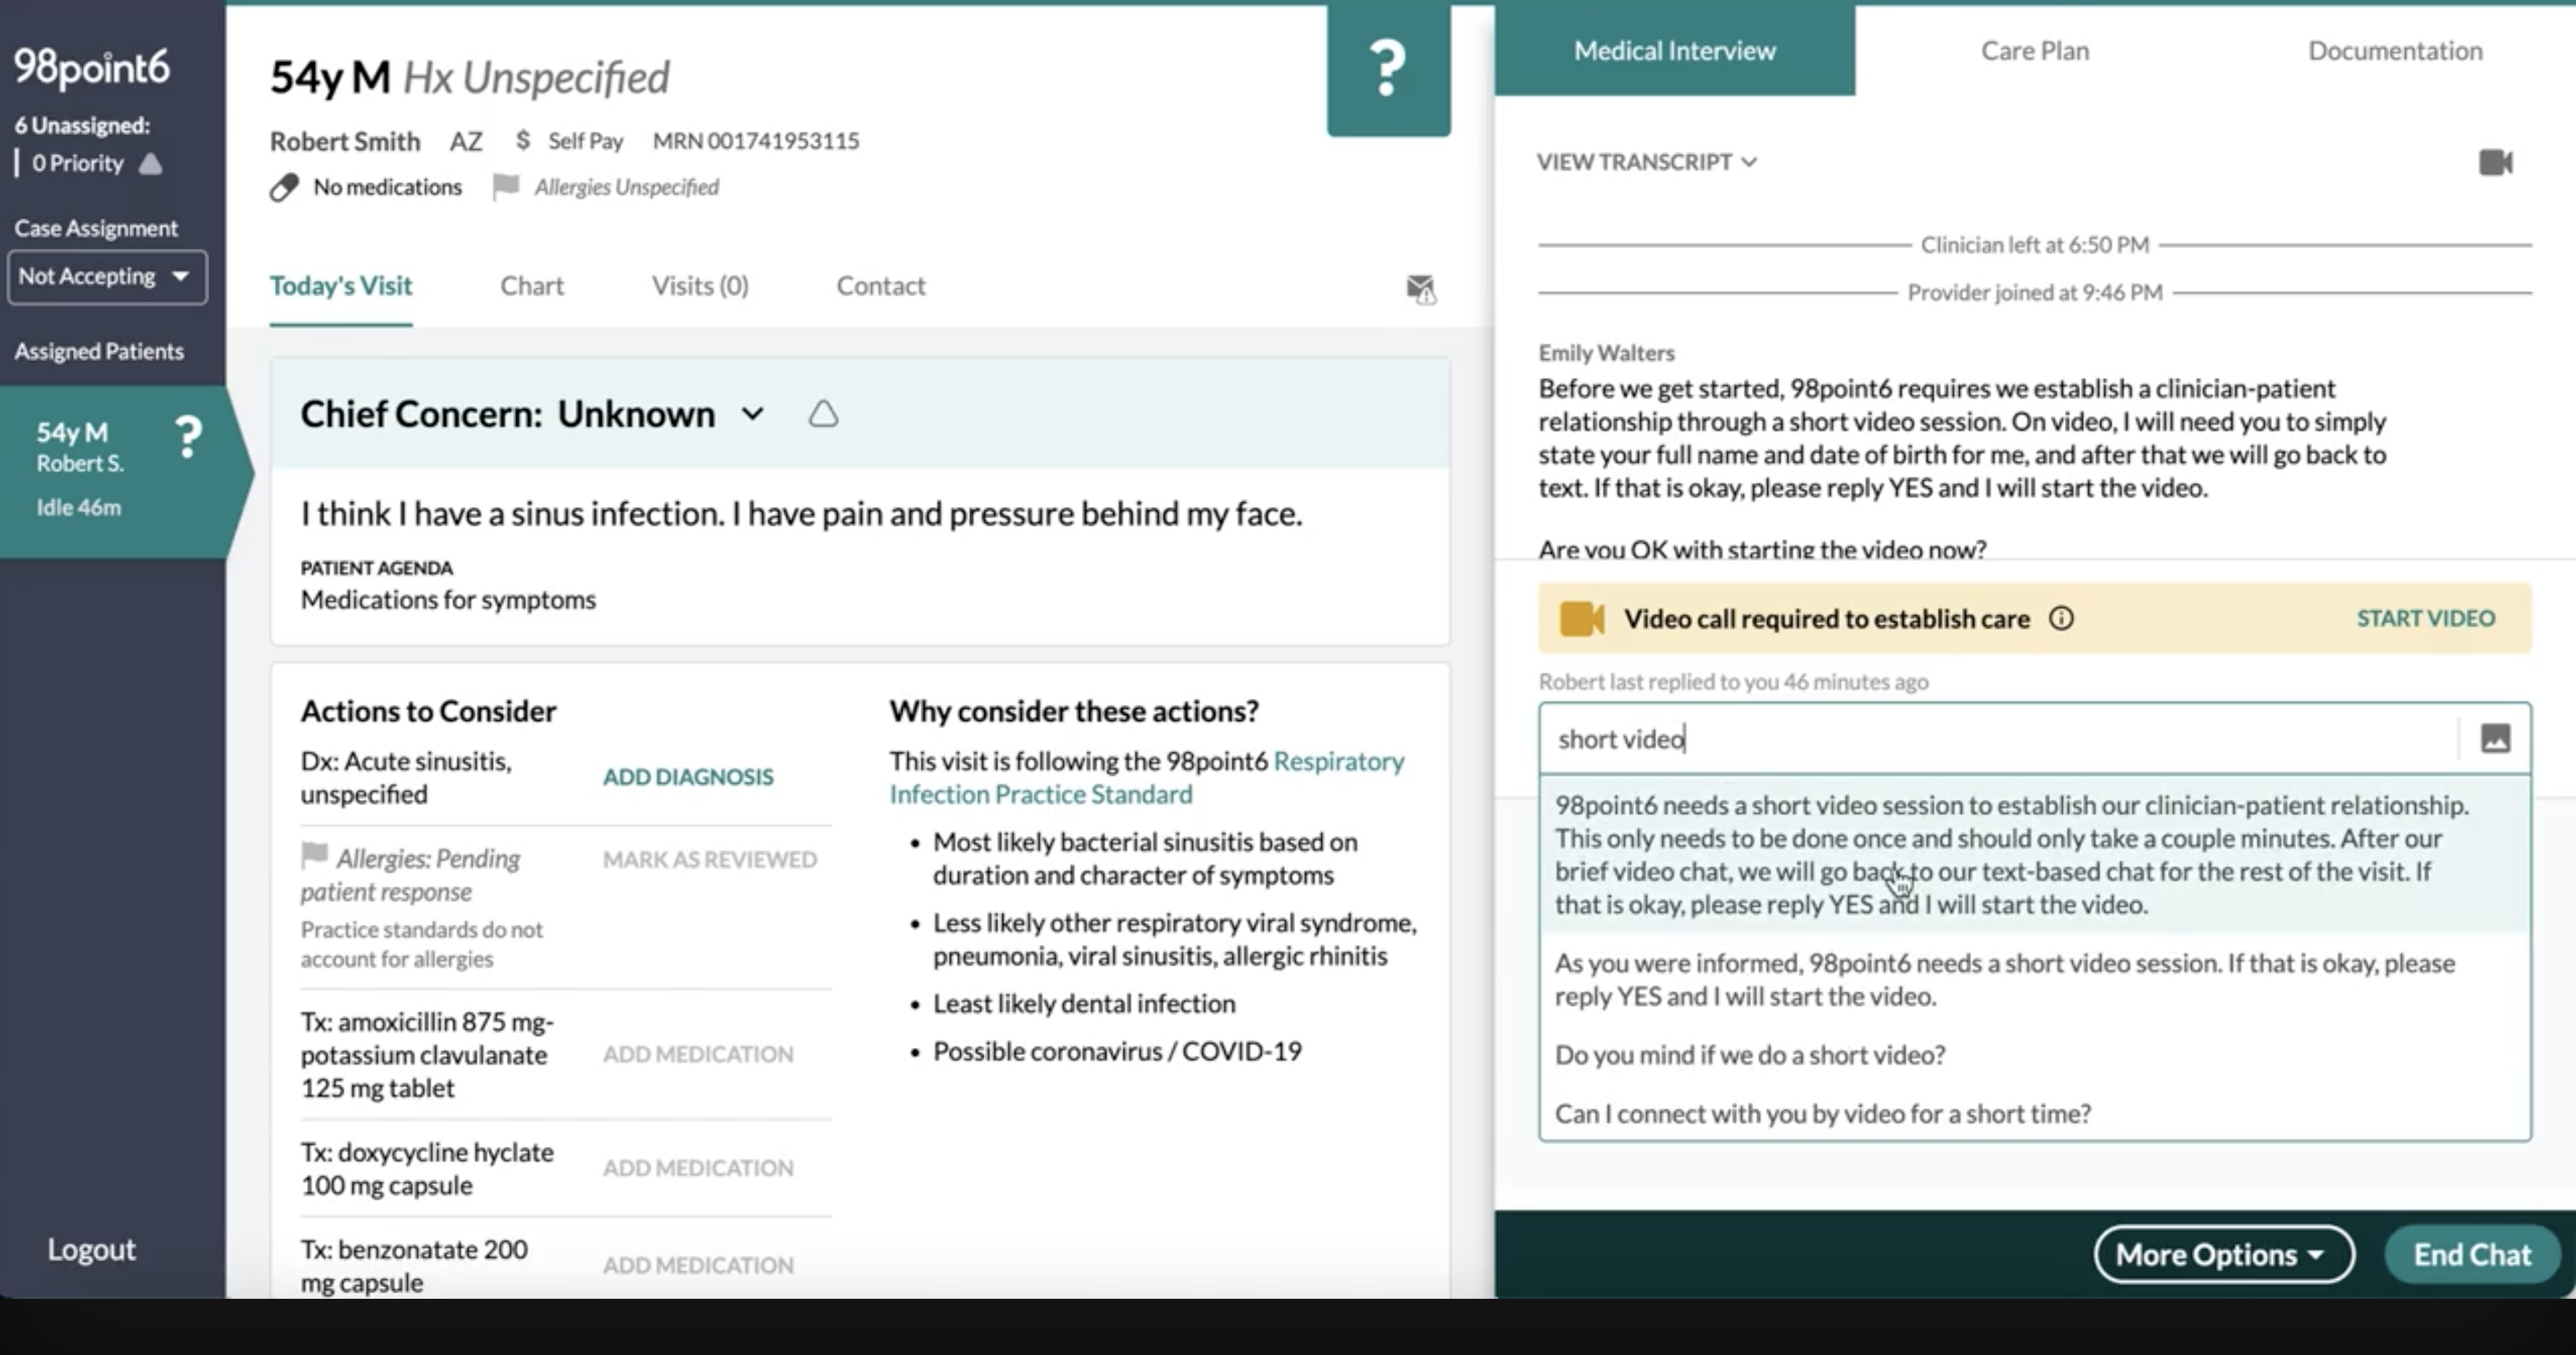Click the message input with 'short video'

coord(1998,739)
